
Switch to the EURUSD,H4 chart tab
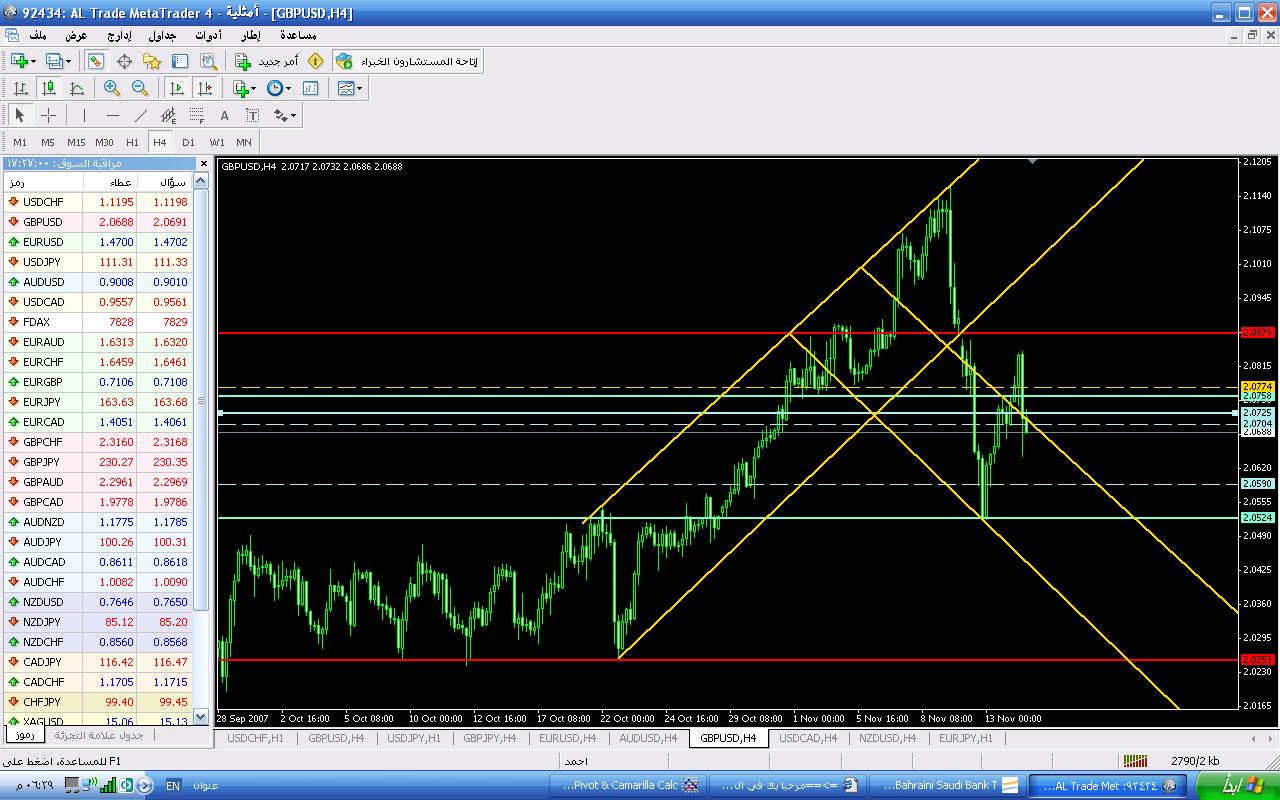click(567, 738)
